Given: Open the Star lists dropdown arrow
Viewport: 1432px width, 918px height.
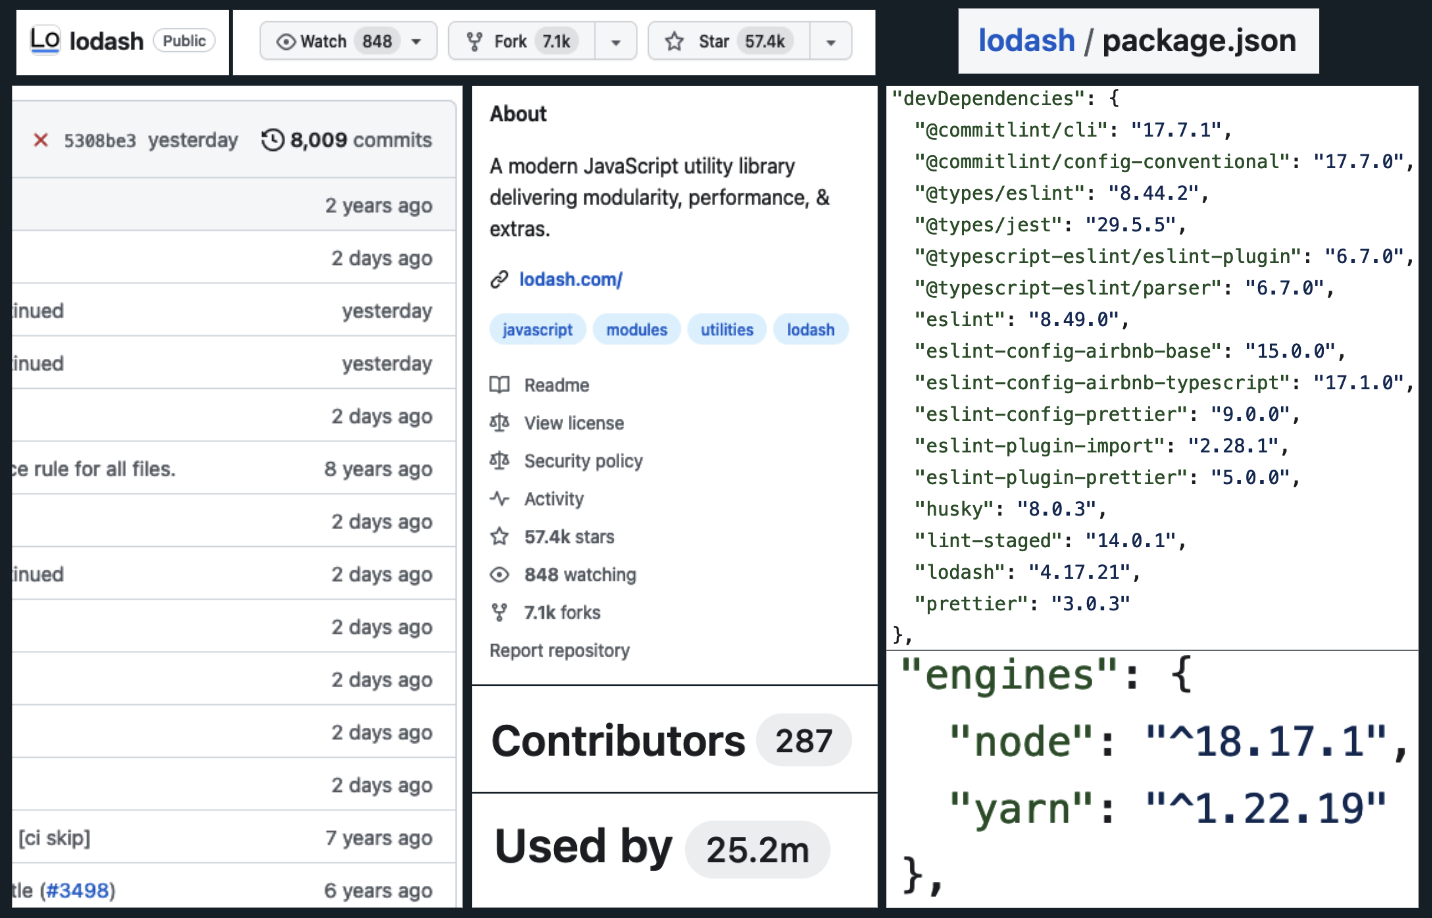Looking at the screenshot, I should coord(831,42).
